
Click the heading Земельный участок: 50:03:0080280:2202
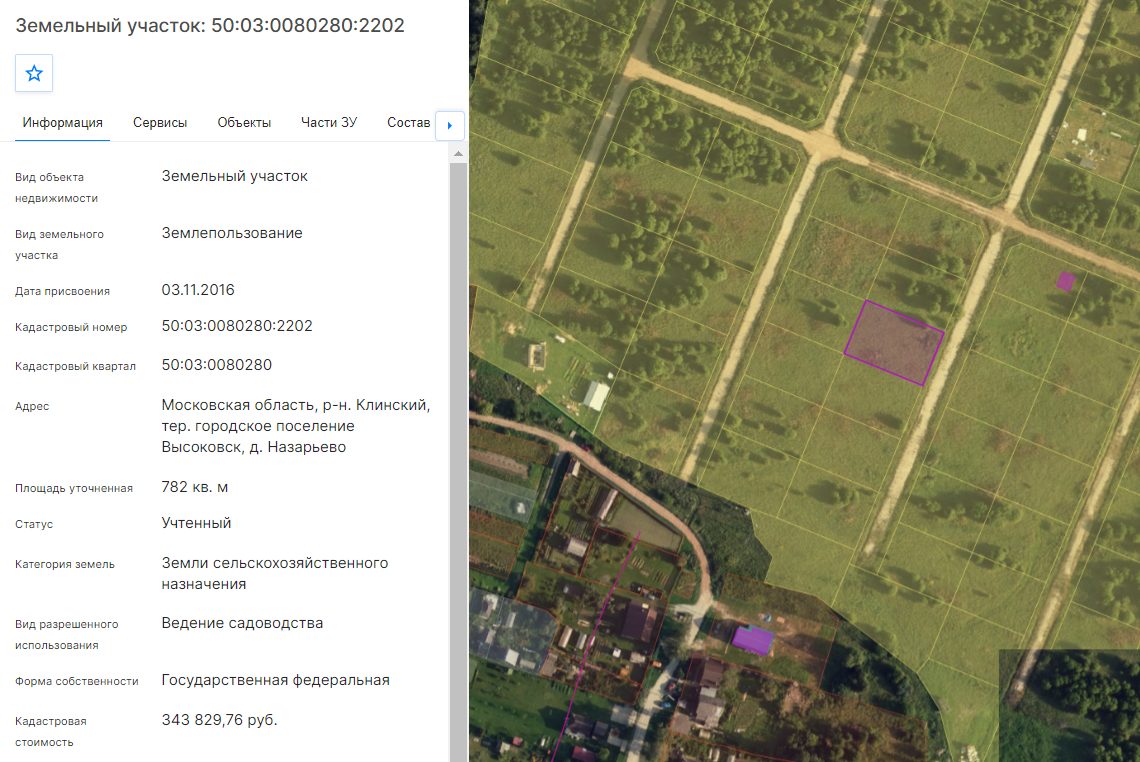210,25
